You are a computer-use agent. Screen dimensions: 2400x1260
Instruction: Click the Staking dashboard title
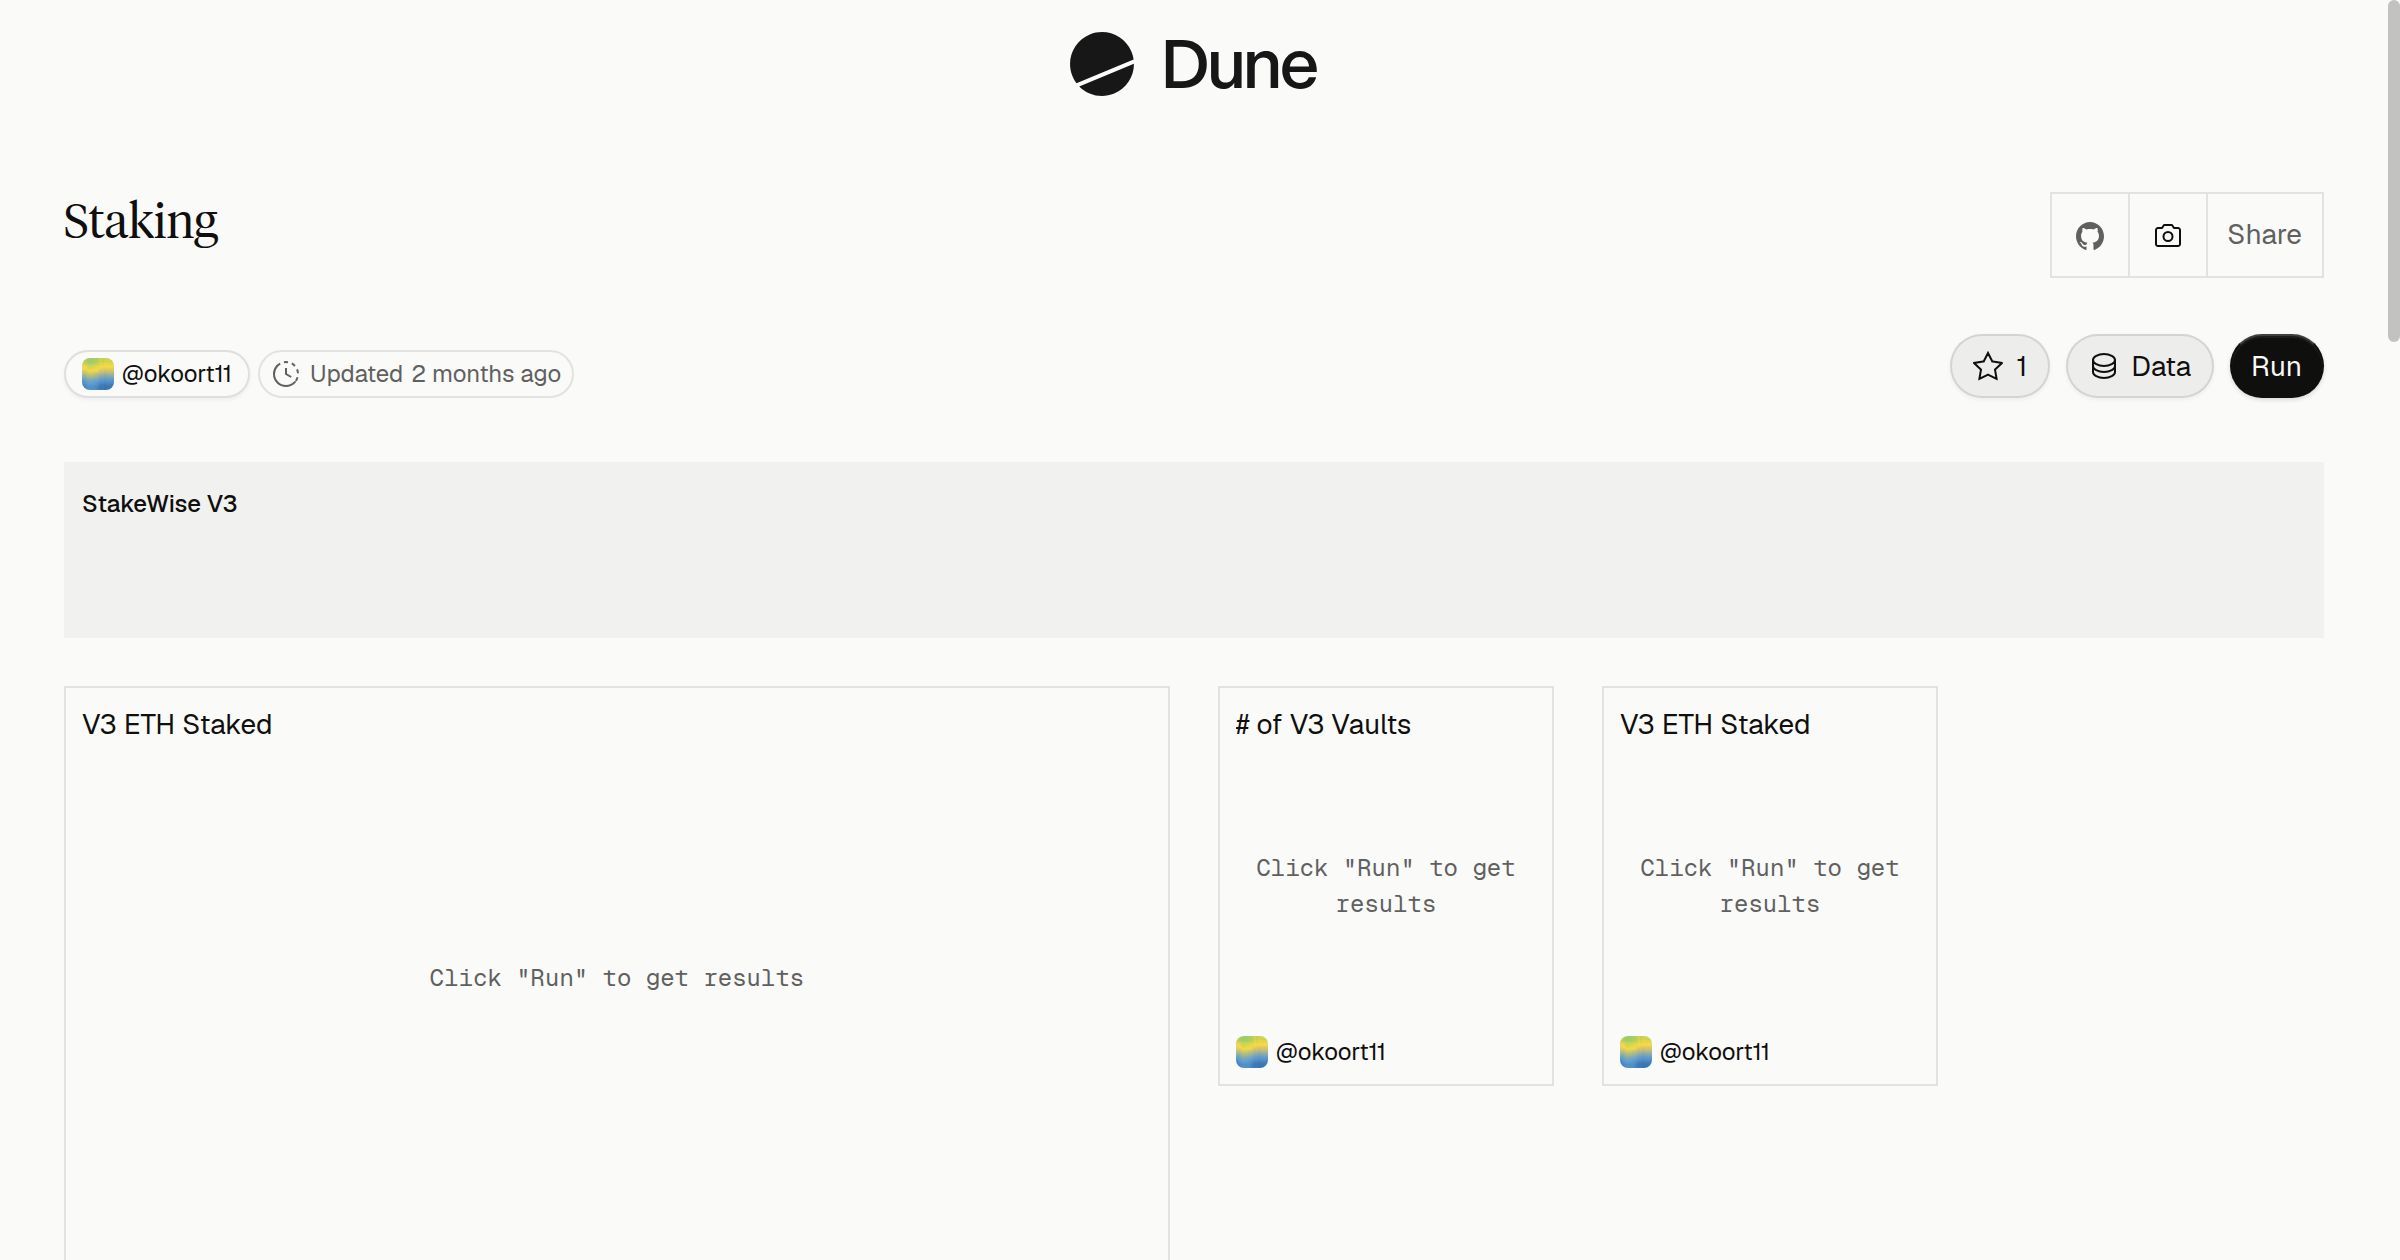(141, 222)
